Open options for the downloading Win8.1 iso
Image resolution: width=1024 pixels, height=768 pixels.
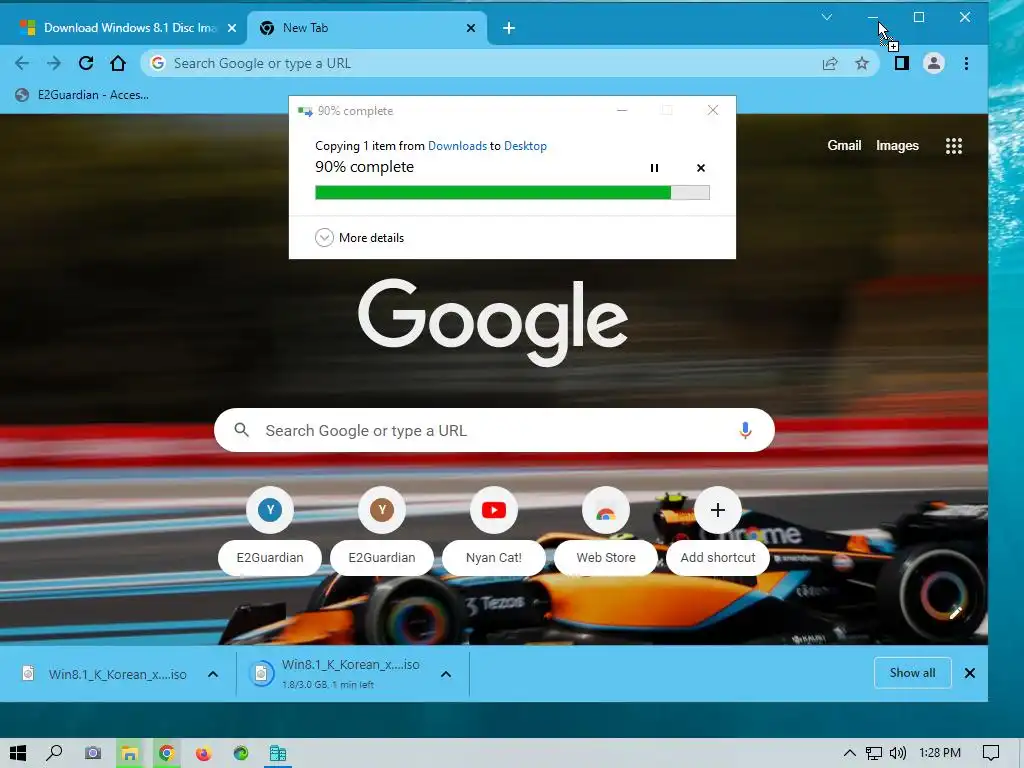click(445, 674)
